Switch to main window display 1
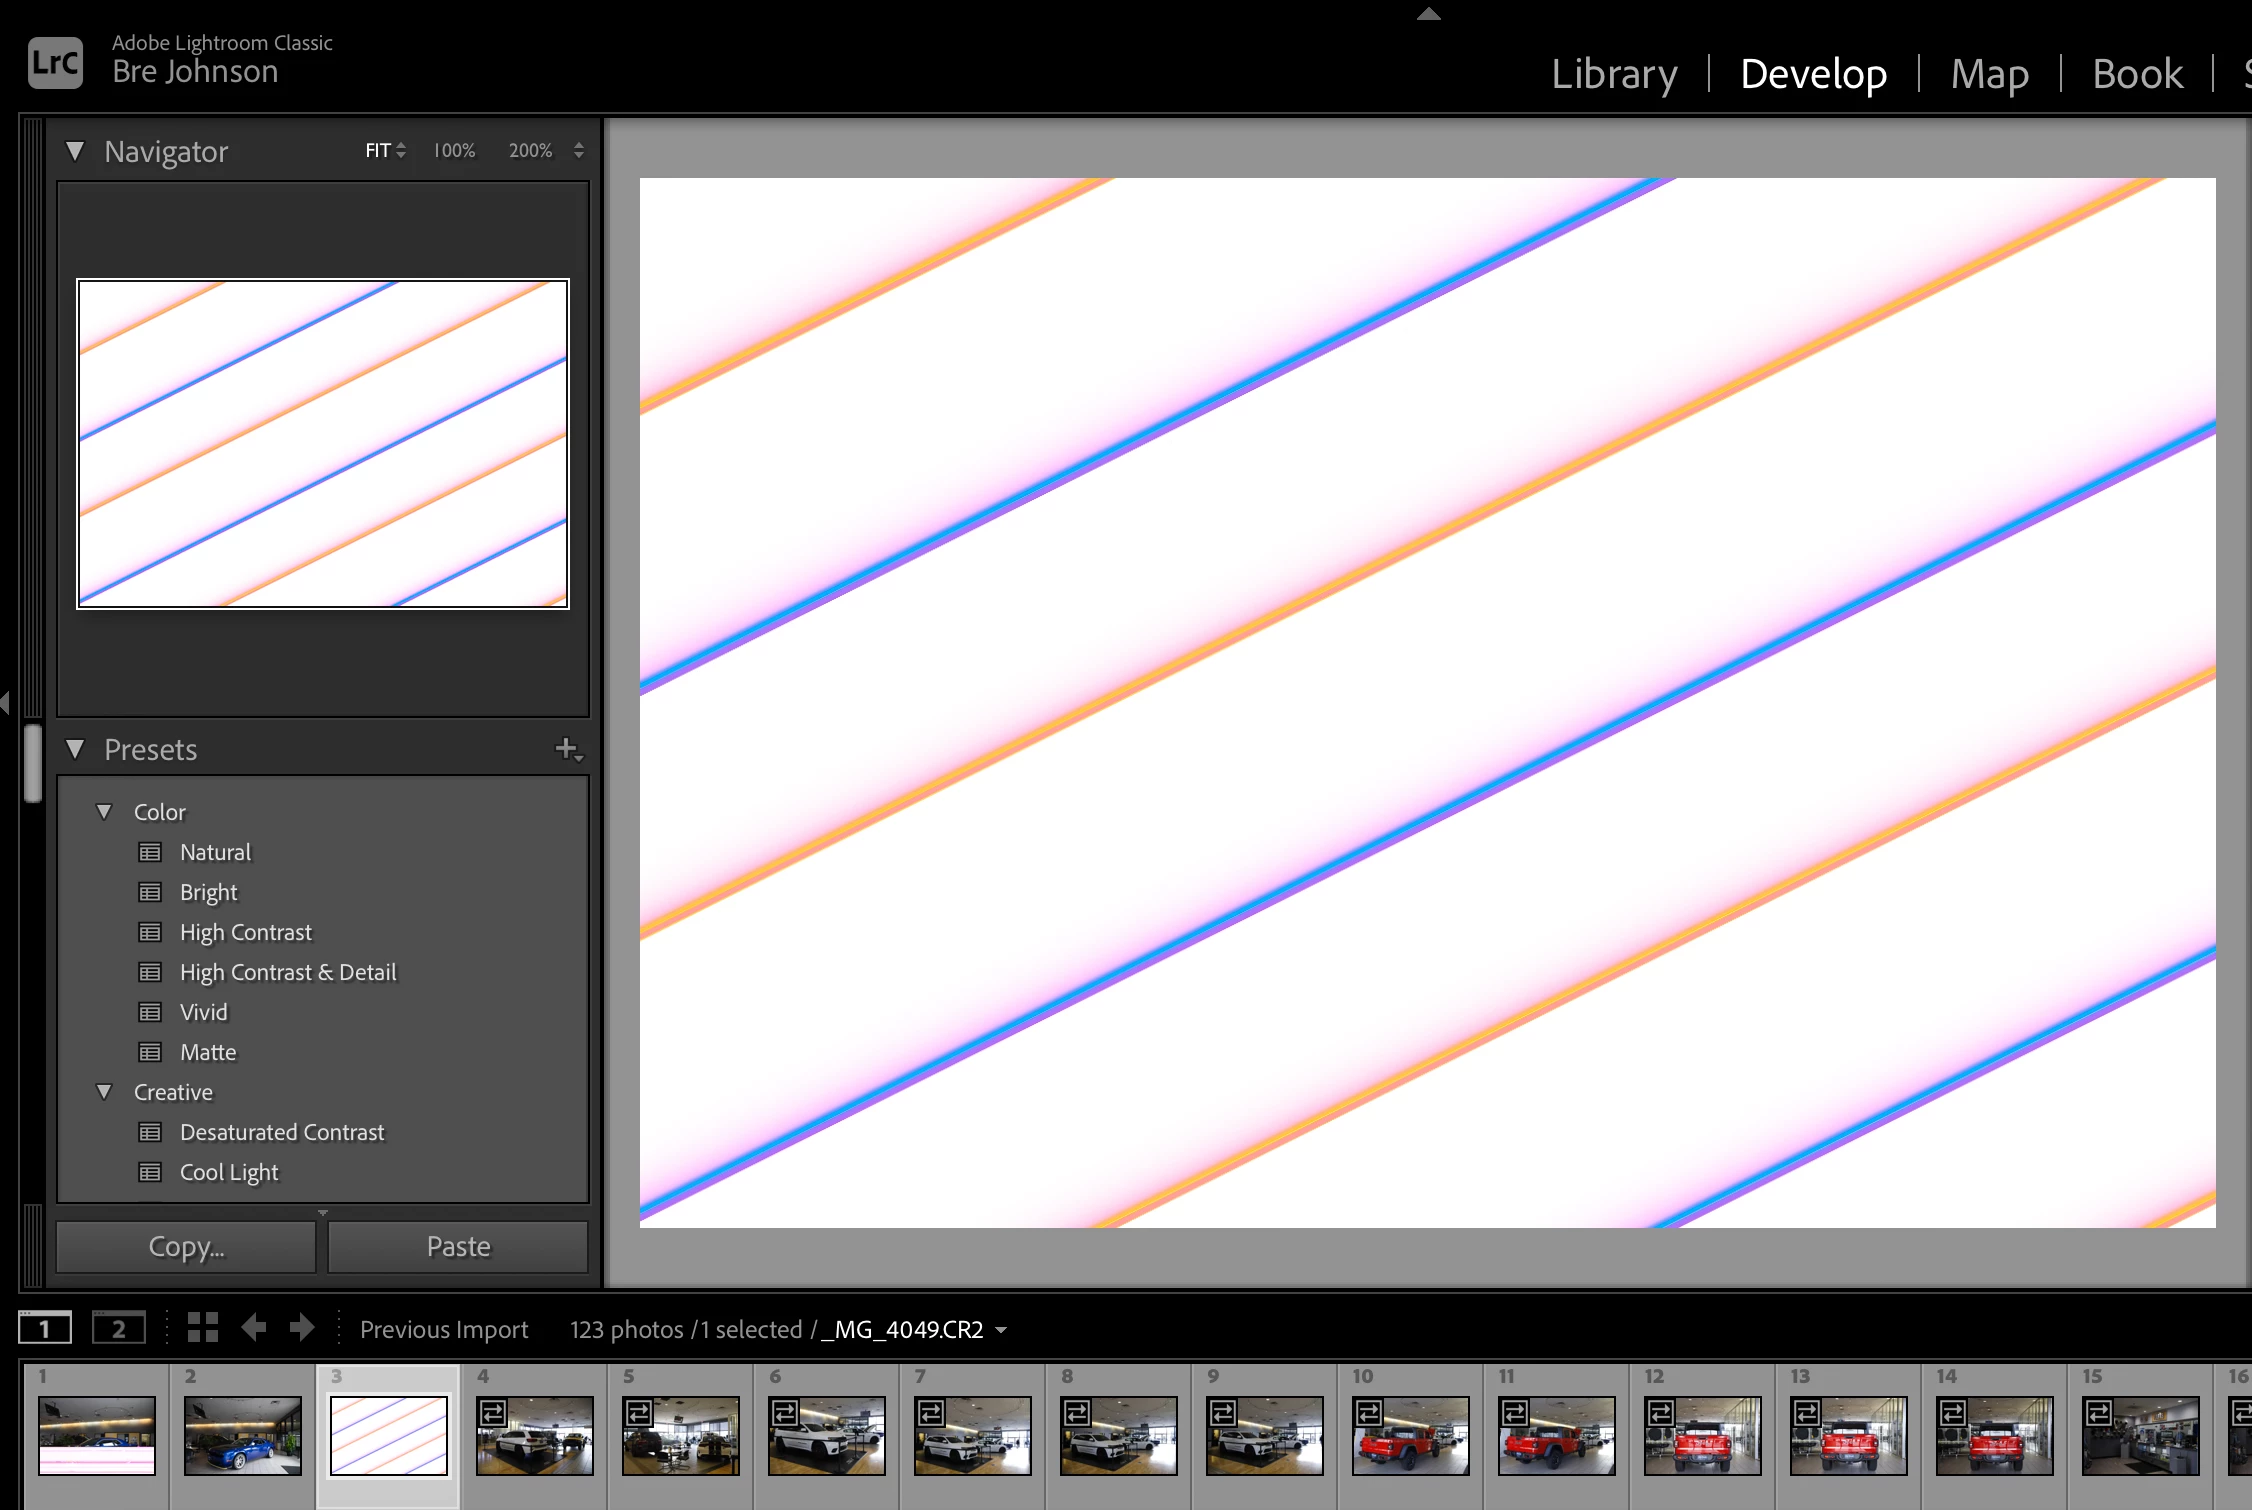Screen dimensions: 2252x1510 [x=45, y=1328]
